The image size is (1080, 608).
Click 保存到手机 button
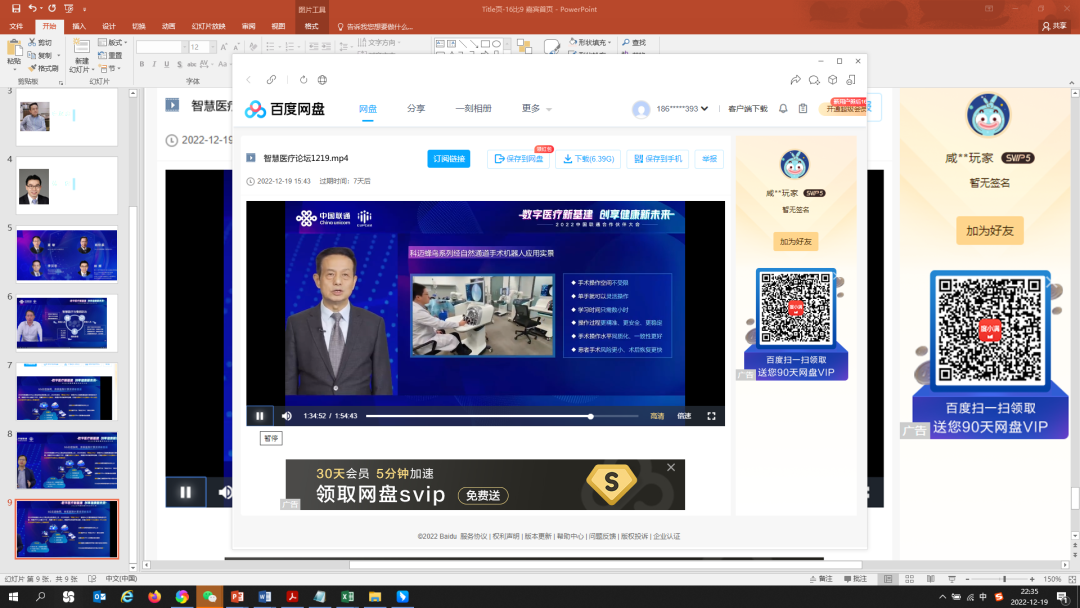pos(658,159)
